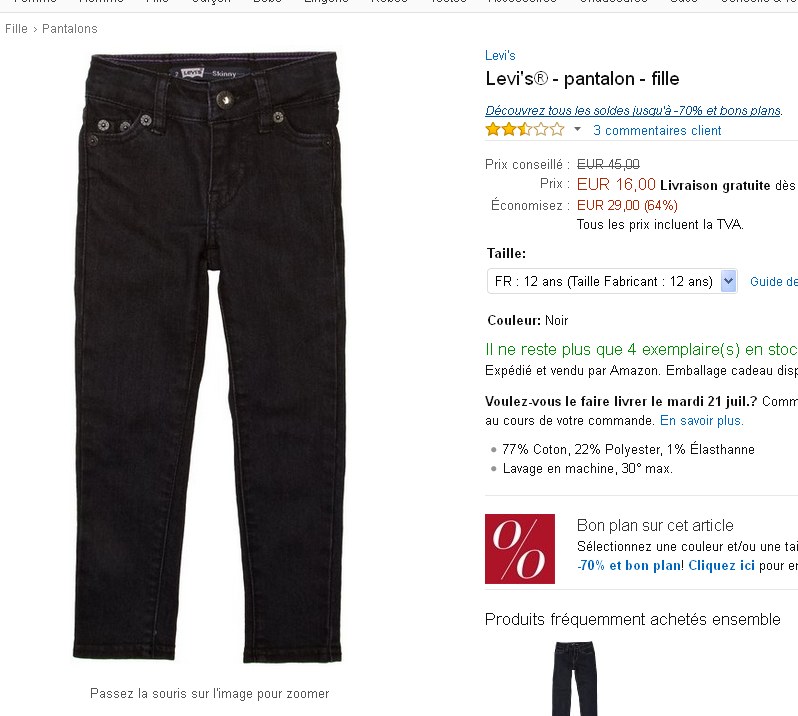Open the soldes jusqu'à -70% promo link
The image size is (798, 716).
coord(633,110)
